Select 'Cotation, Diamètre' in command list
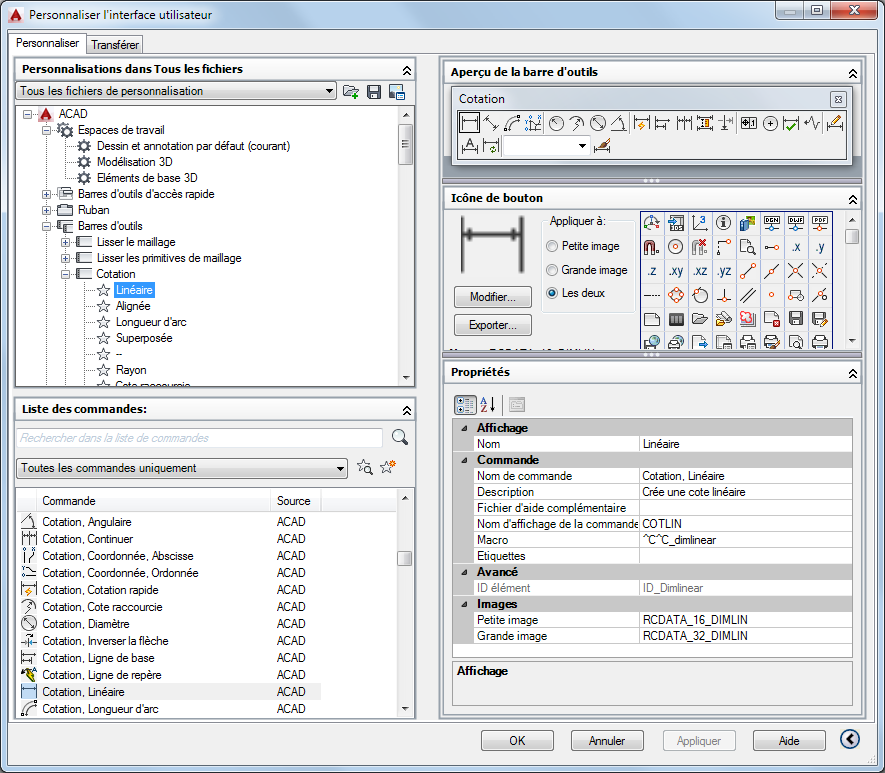The width and height of the screenshot is (885, 773). 86,624
